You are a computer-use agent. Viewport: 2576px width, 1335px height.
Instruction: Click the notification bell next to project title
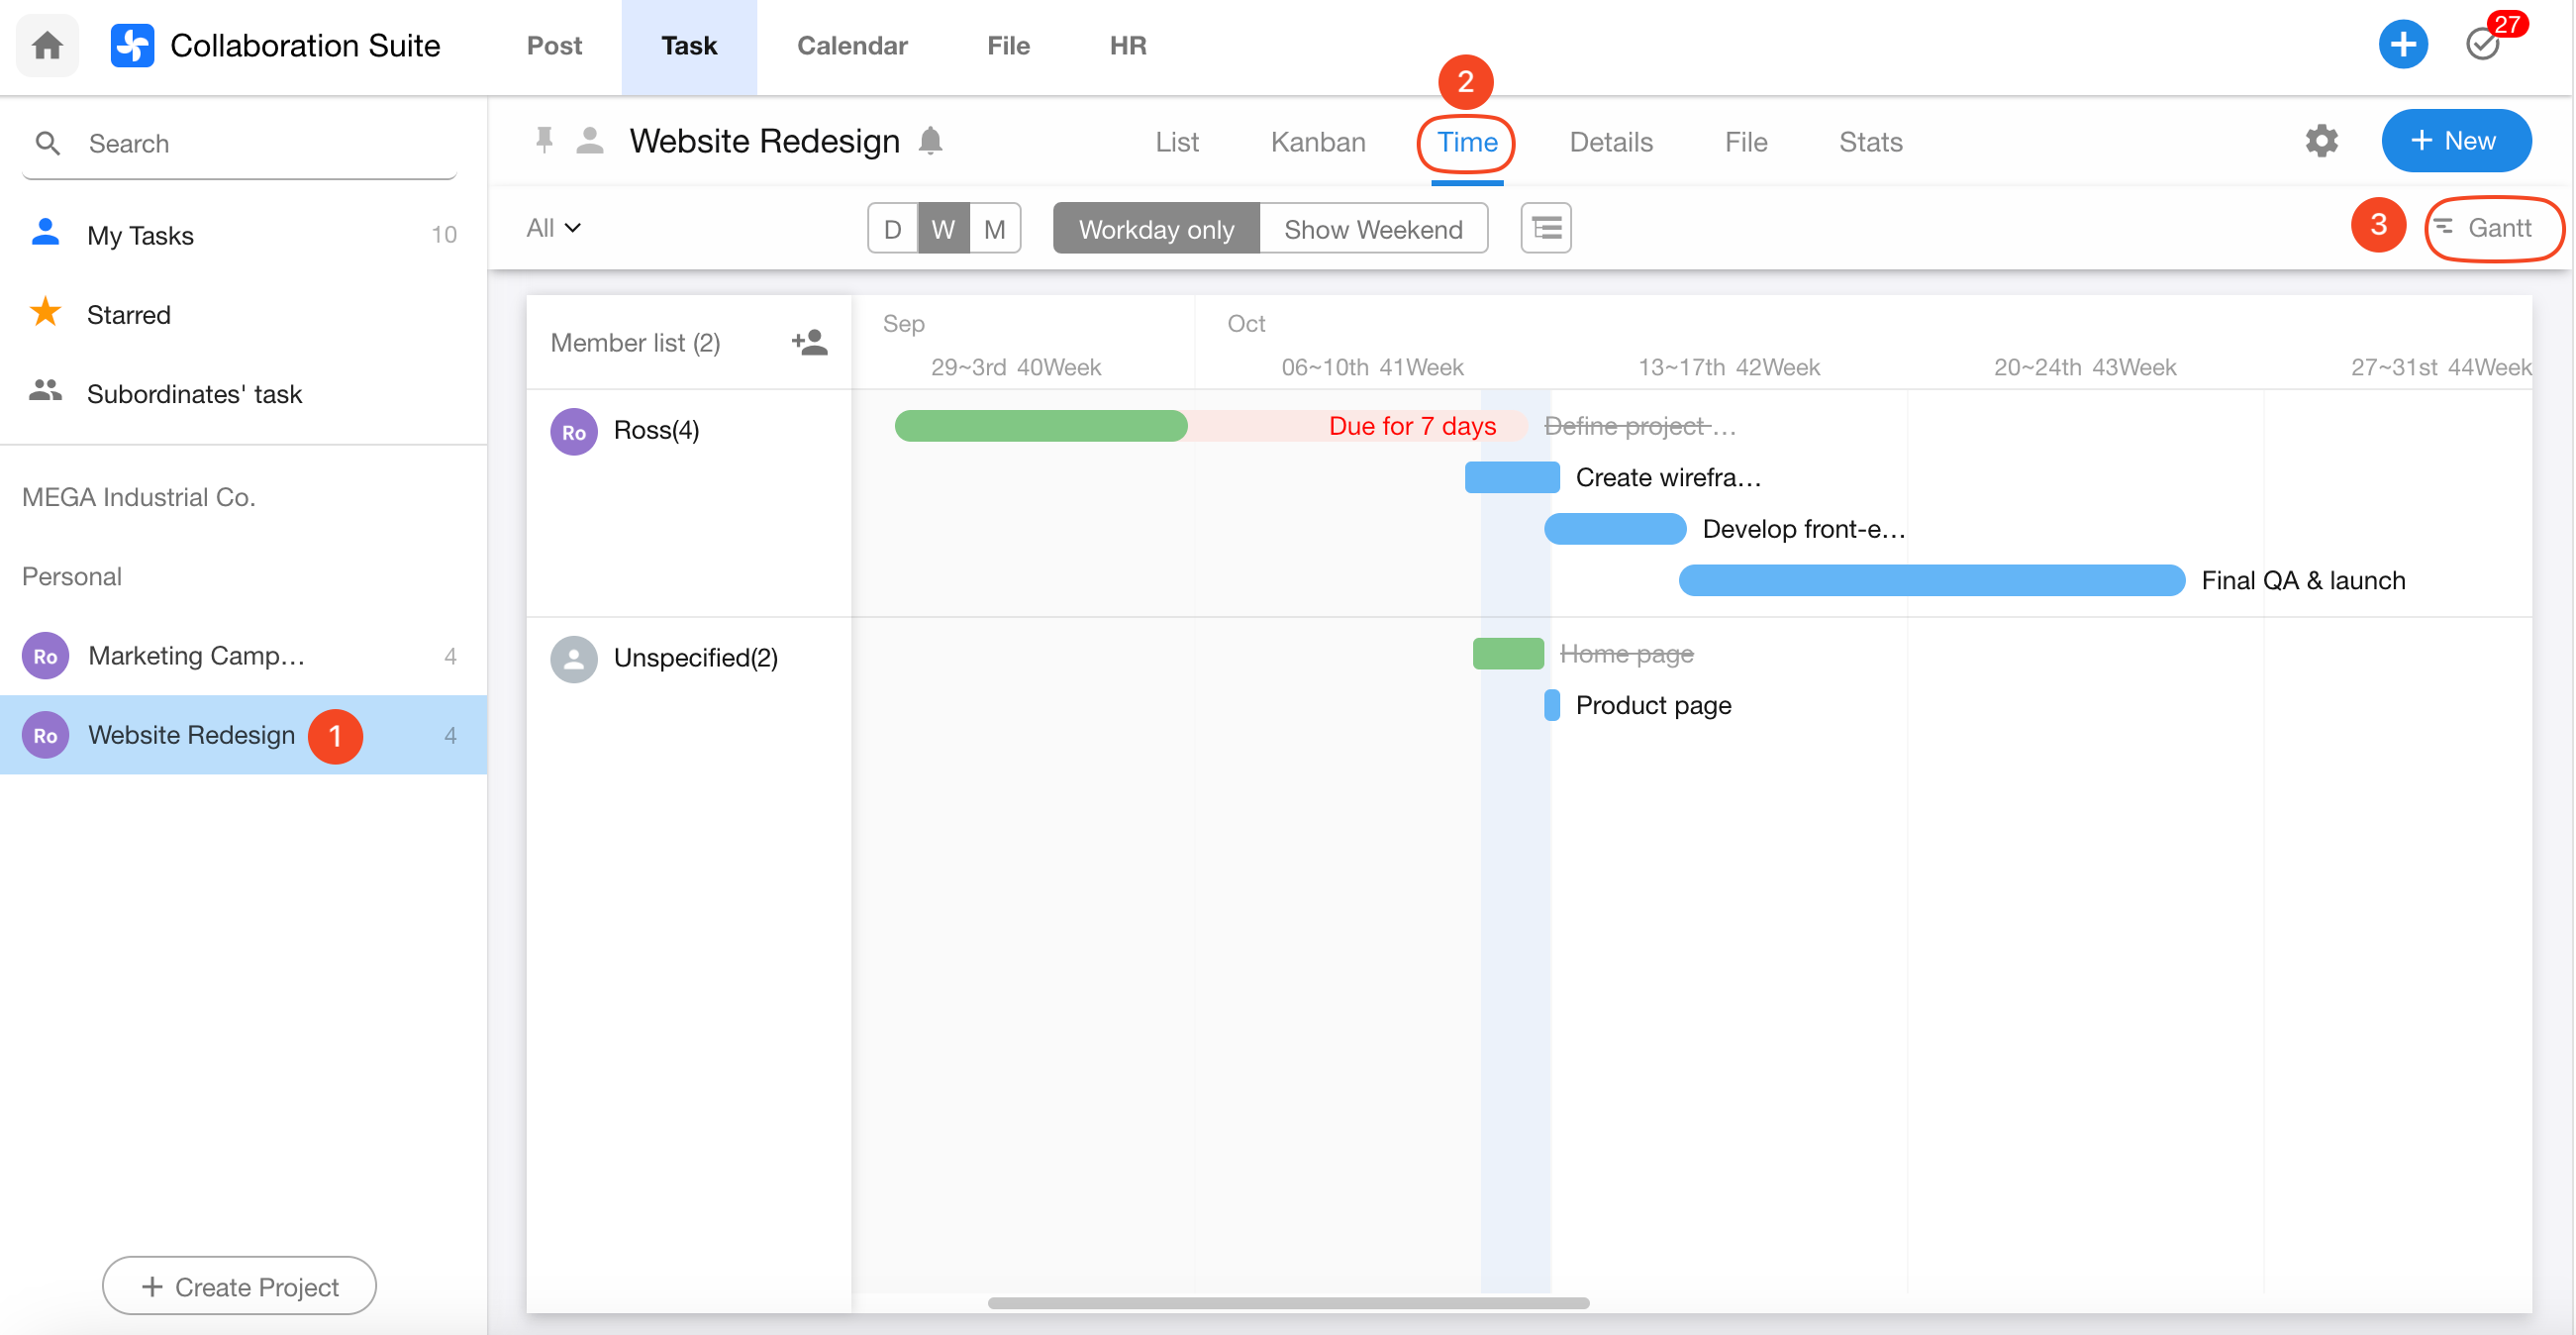(x=930, y=141)
